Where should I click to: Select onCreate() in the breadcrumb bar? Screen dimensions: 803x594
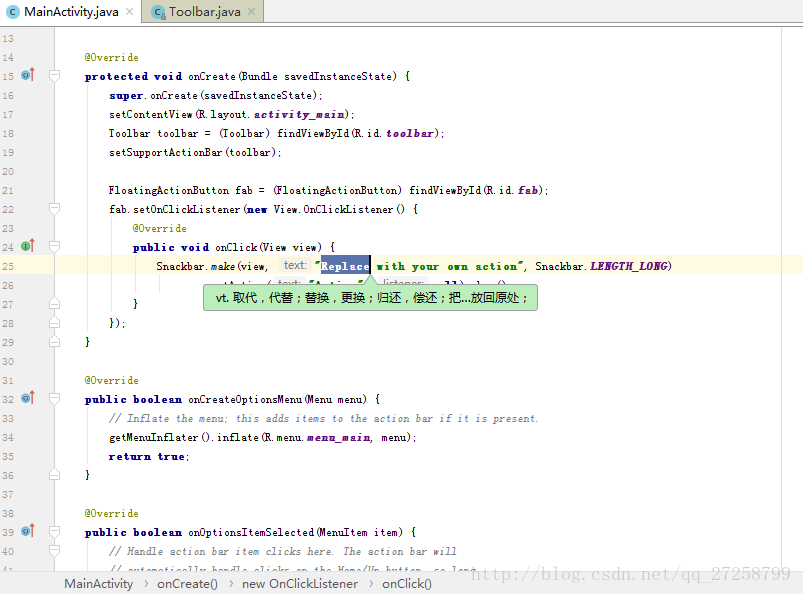[187, 584]
